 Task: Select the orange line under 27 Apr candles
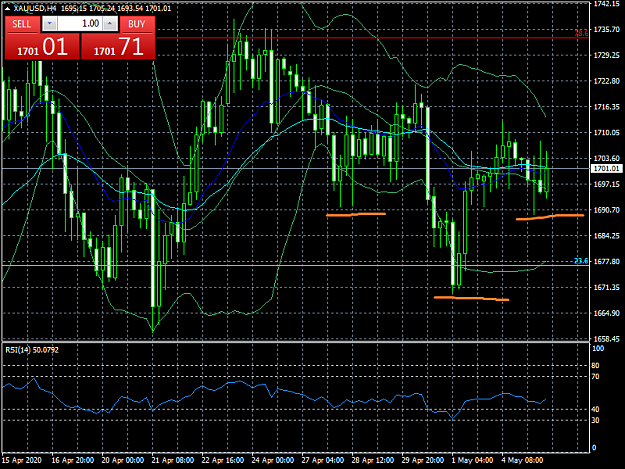pos(356,214)
